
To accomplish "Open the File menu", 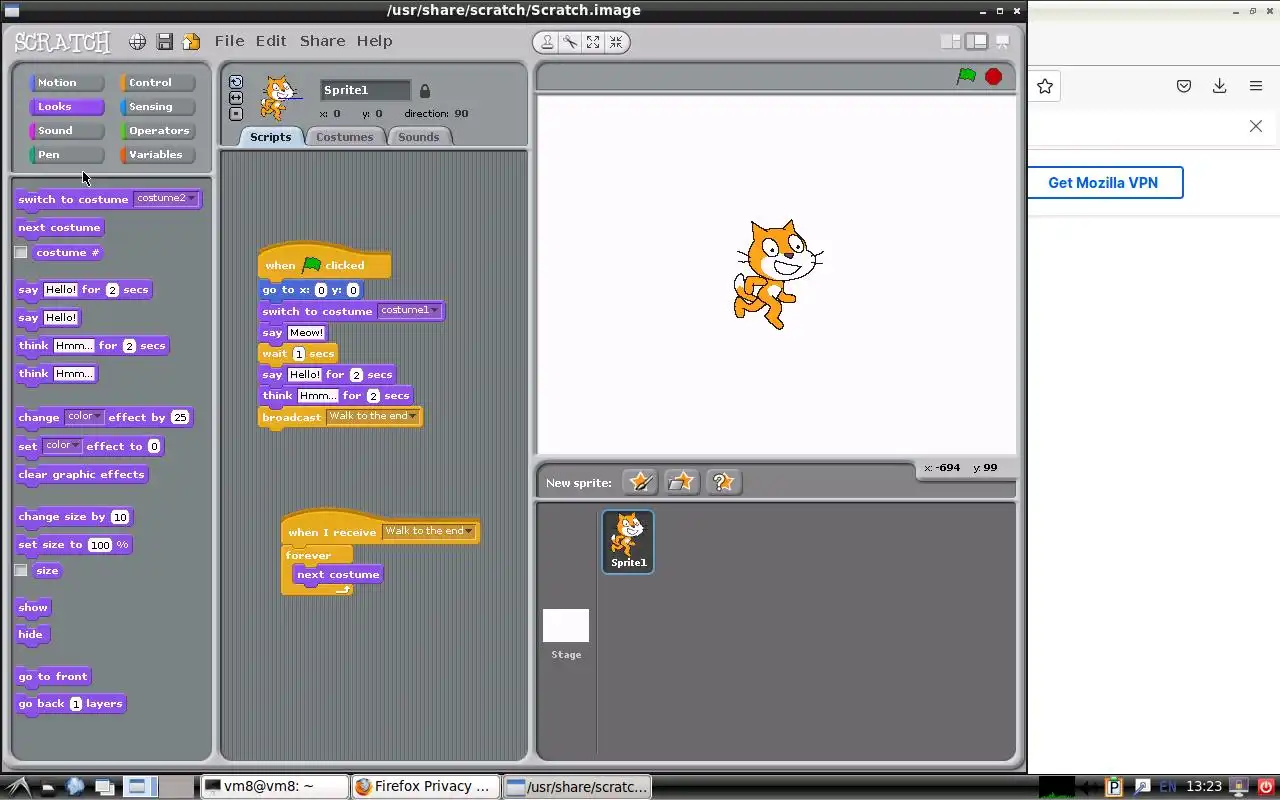I will click(x=229, y=41).
